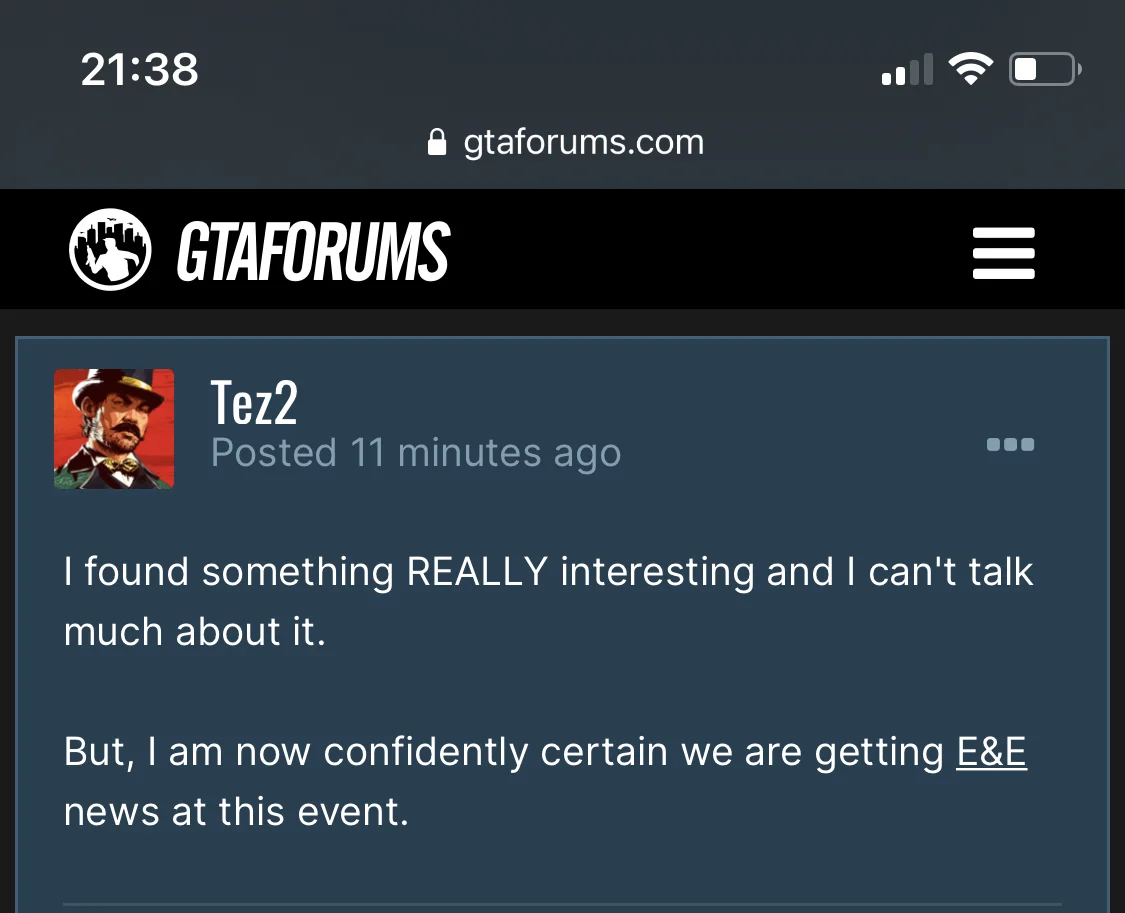
Task: Click 'news at this event.' text line
Action: click(x=237, y=811)
